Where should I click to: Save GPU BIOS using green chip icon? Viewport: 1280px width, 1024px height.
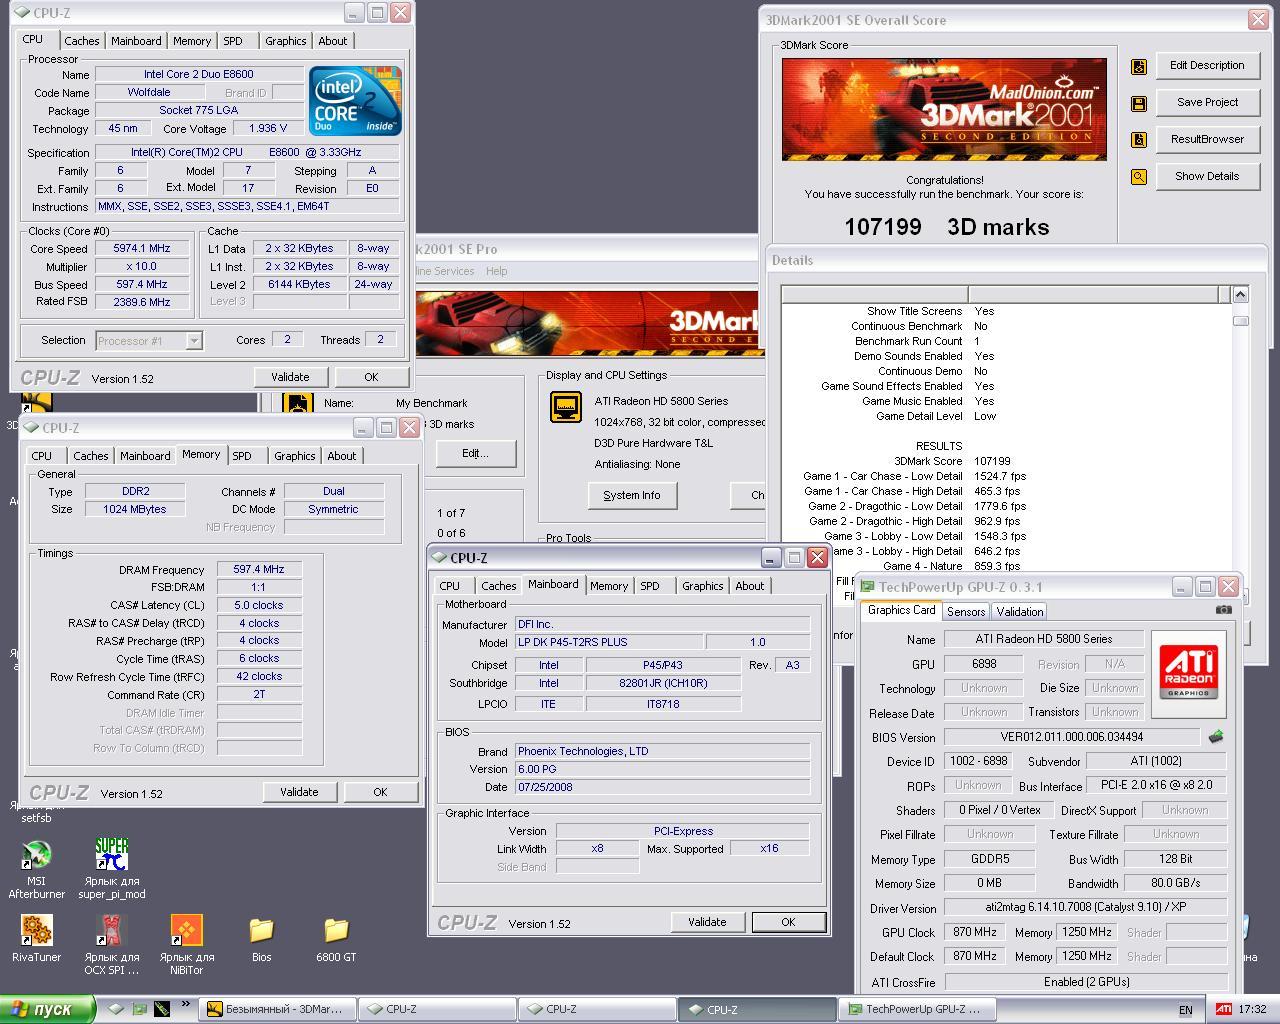[x=1216, y=737]
